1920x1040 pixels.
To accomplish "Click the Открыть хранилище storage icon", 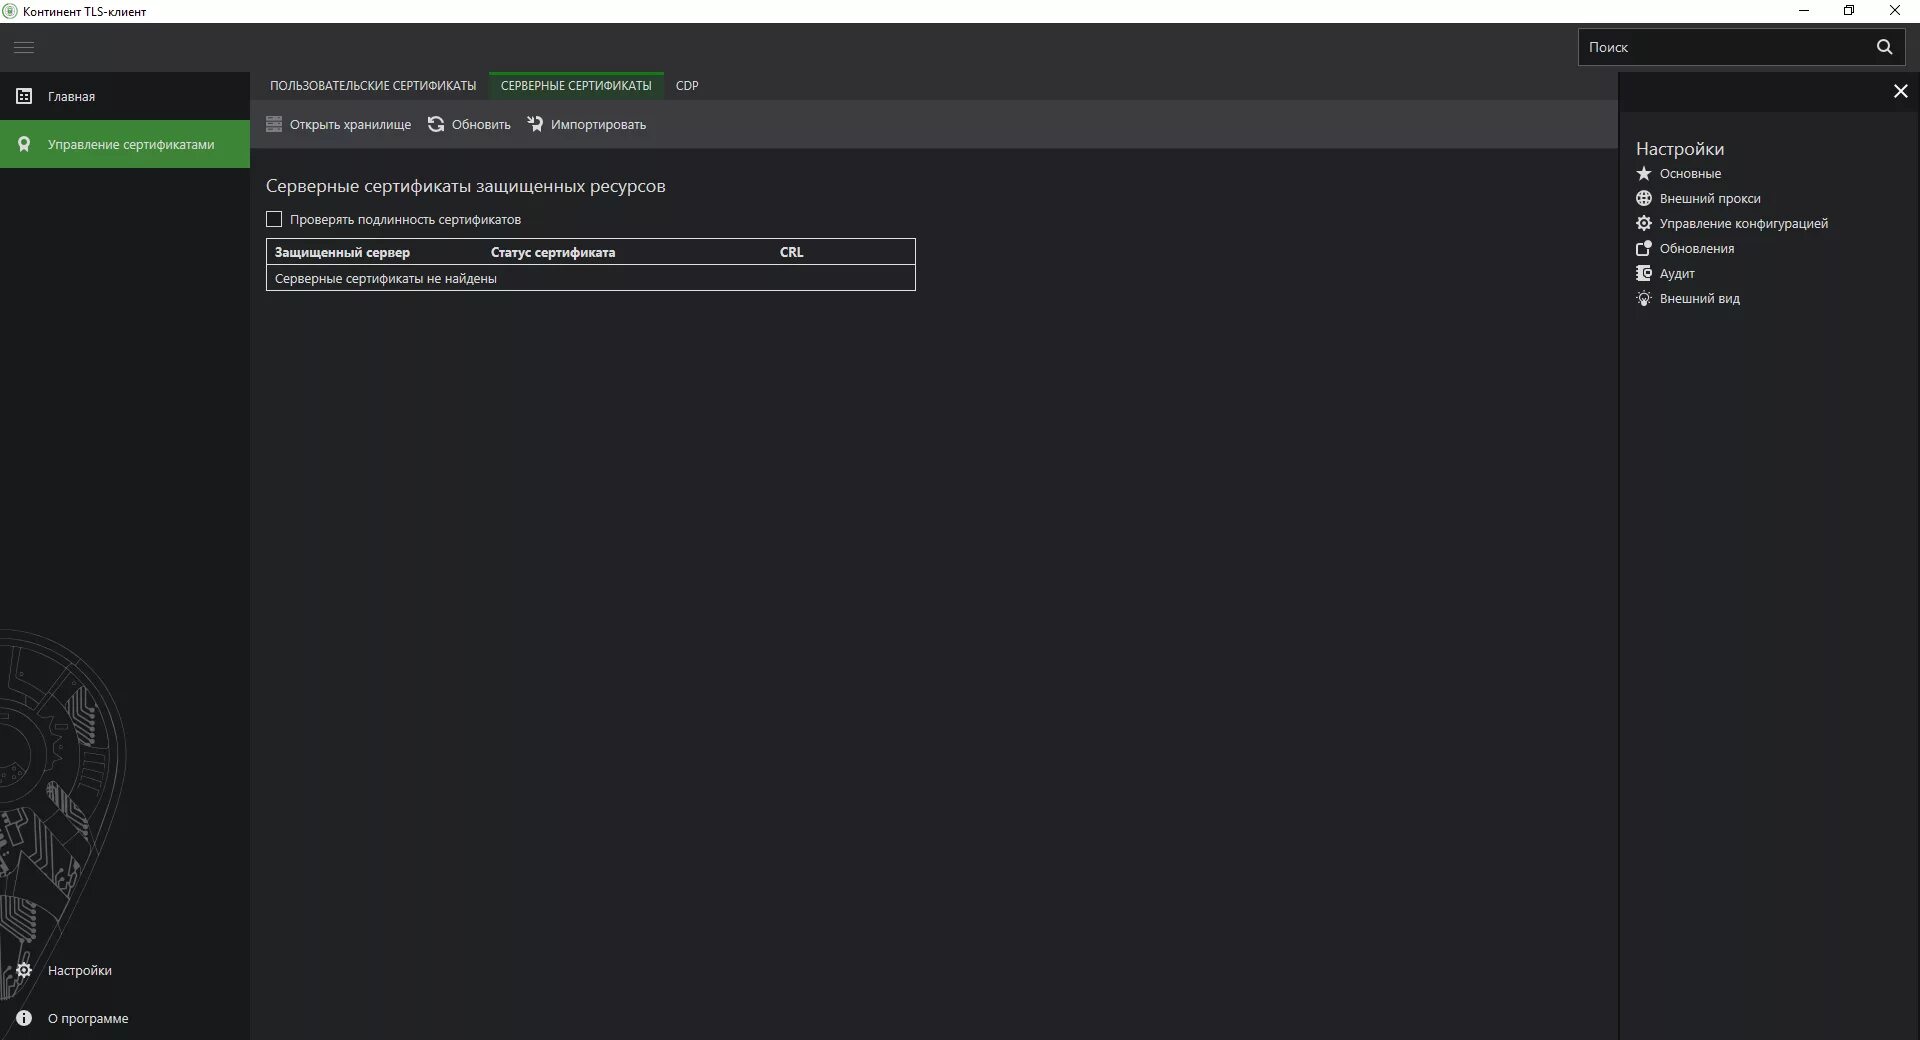I will [x=274, y=124].
